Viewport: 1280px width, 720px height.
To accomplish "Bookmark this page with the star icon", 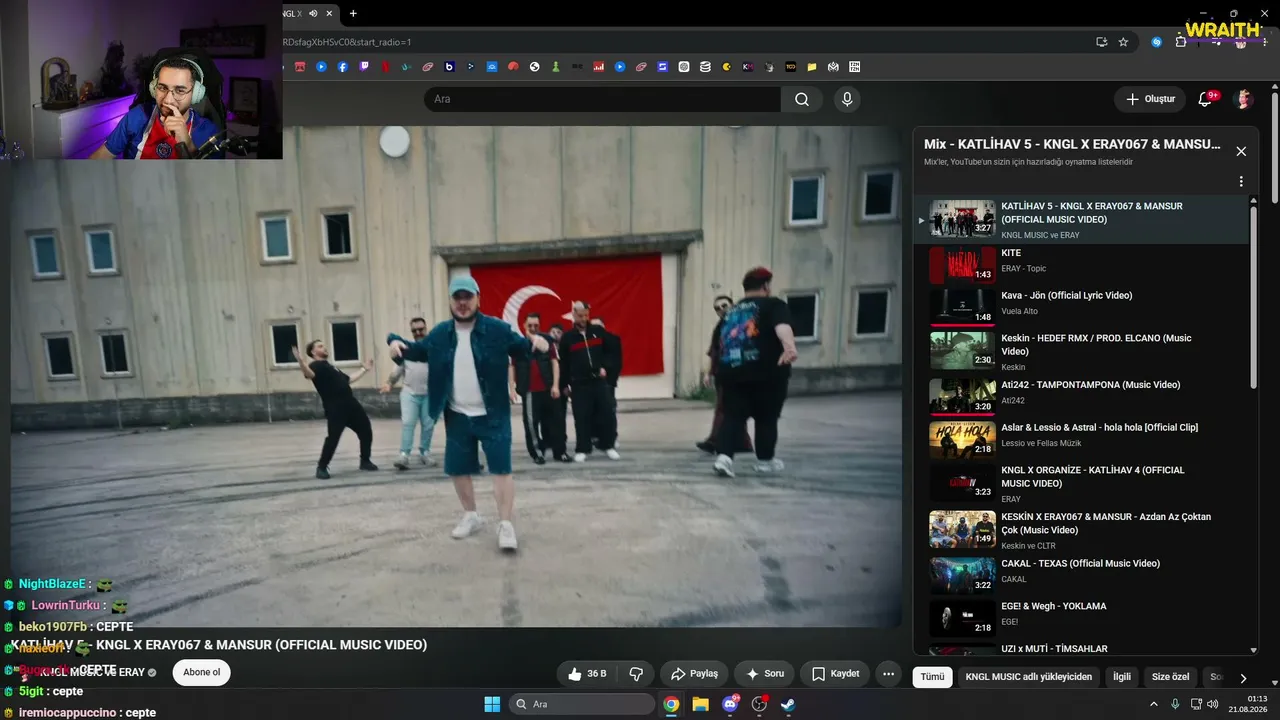I will point(1123,42).
